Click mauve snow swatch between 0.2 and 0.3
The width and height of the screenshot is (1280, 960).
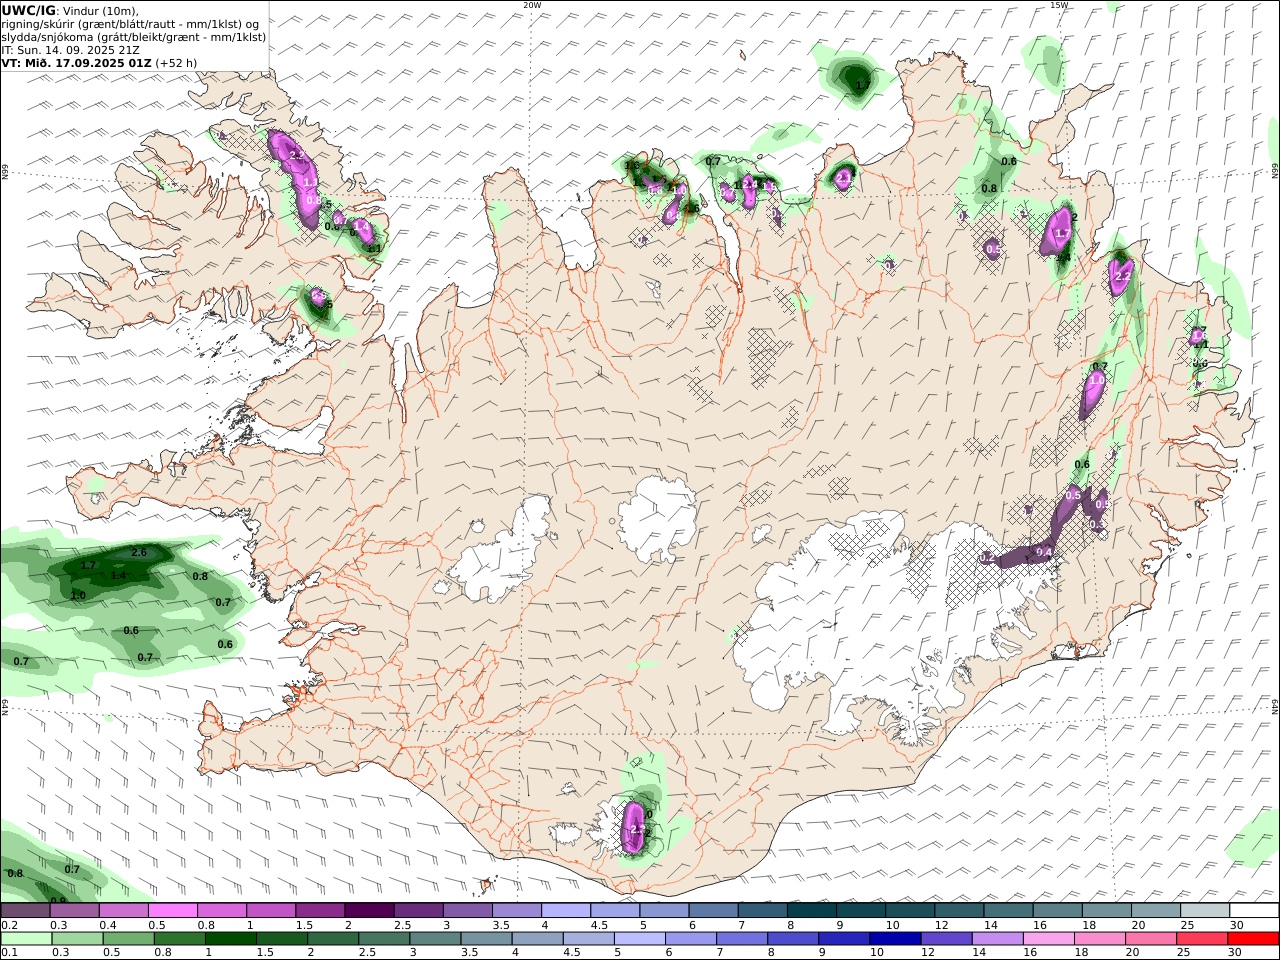[26, 910]
